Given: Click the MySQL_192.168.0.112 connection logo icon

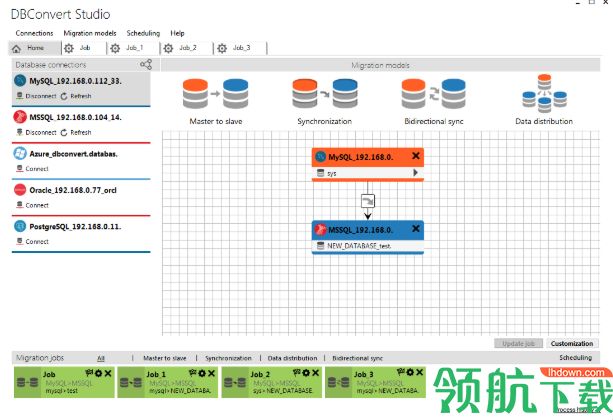Looking at the screenshot, I should tap(20, 81).
